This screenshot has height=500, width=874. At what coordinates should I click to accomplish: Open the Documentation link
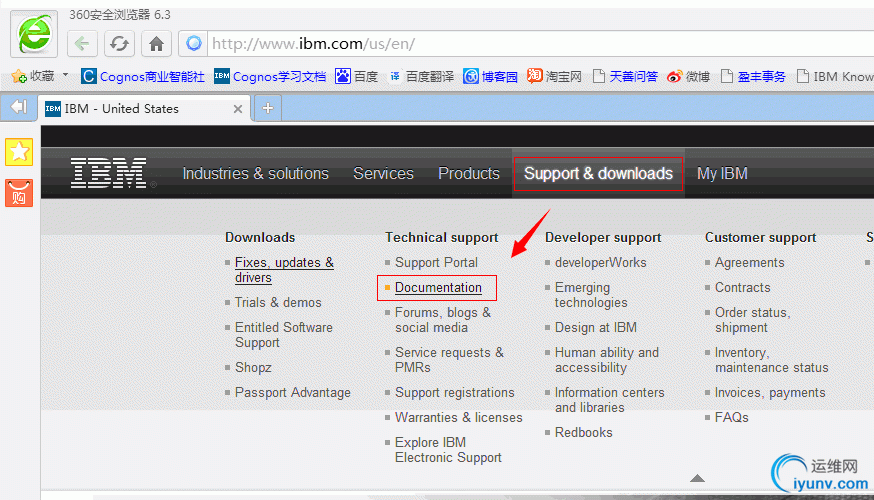[x=438, y=288]
